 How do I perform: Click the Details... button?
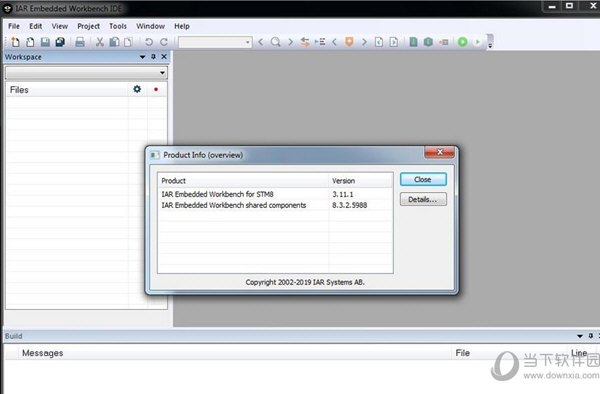(x=423, y=199)
